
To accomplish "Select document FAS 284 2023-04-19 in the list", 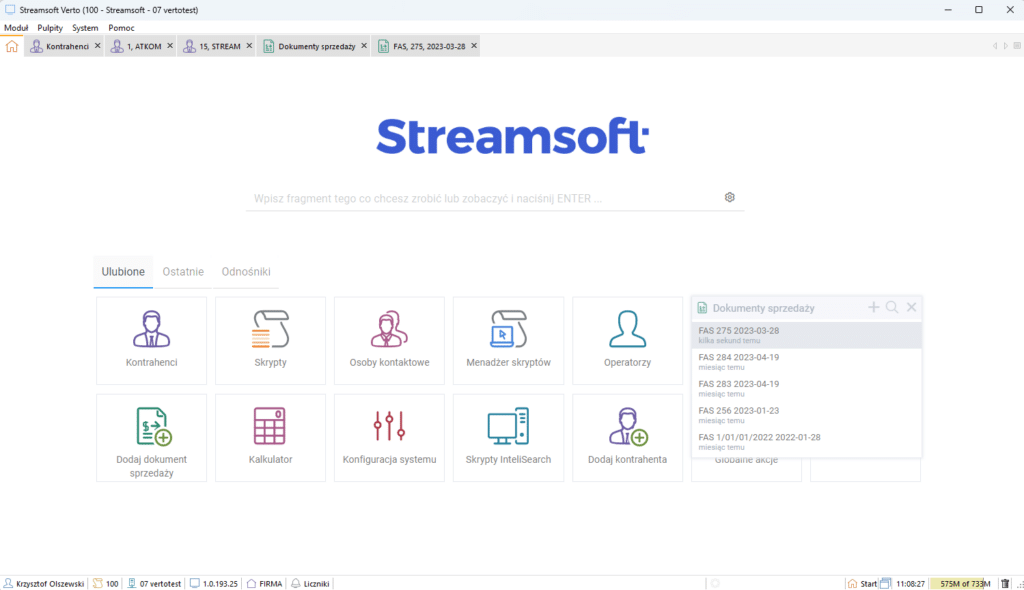I will point(780,360).
